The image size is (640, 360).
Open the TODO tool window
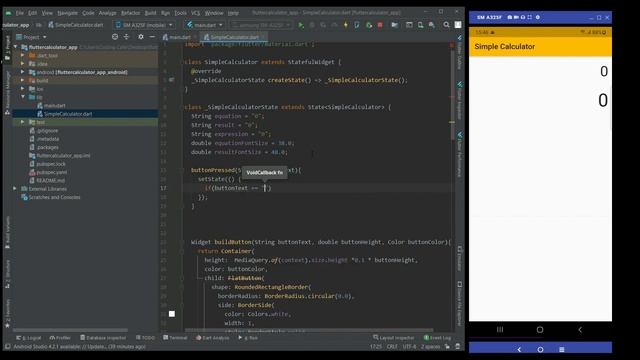(x=146, y=338)
